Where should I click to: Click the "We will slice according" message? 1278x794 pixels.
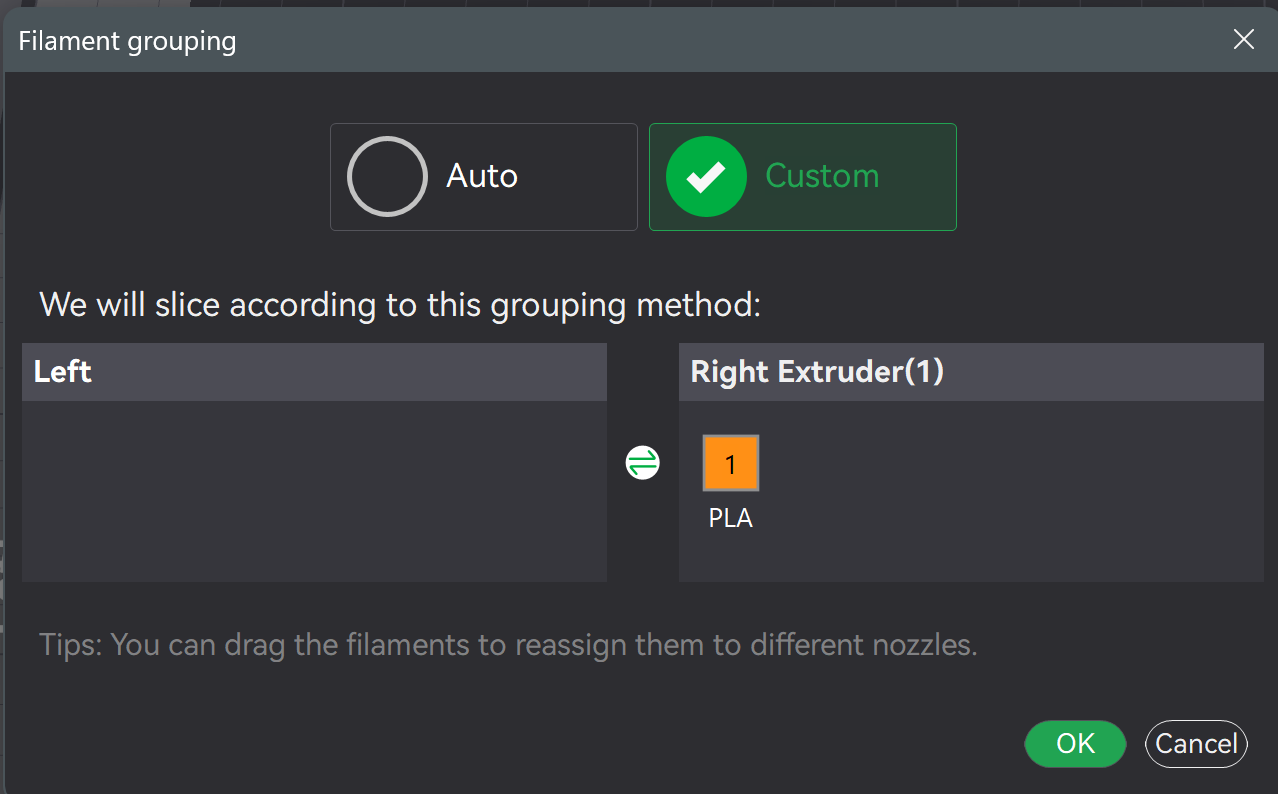400,304
